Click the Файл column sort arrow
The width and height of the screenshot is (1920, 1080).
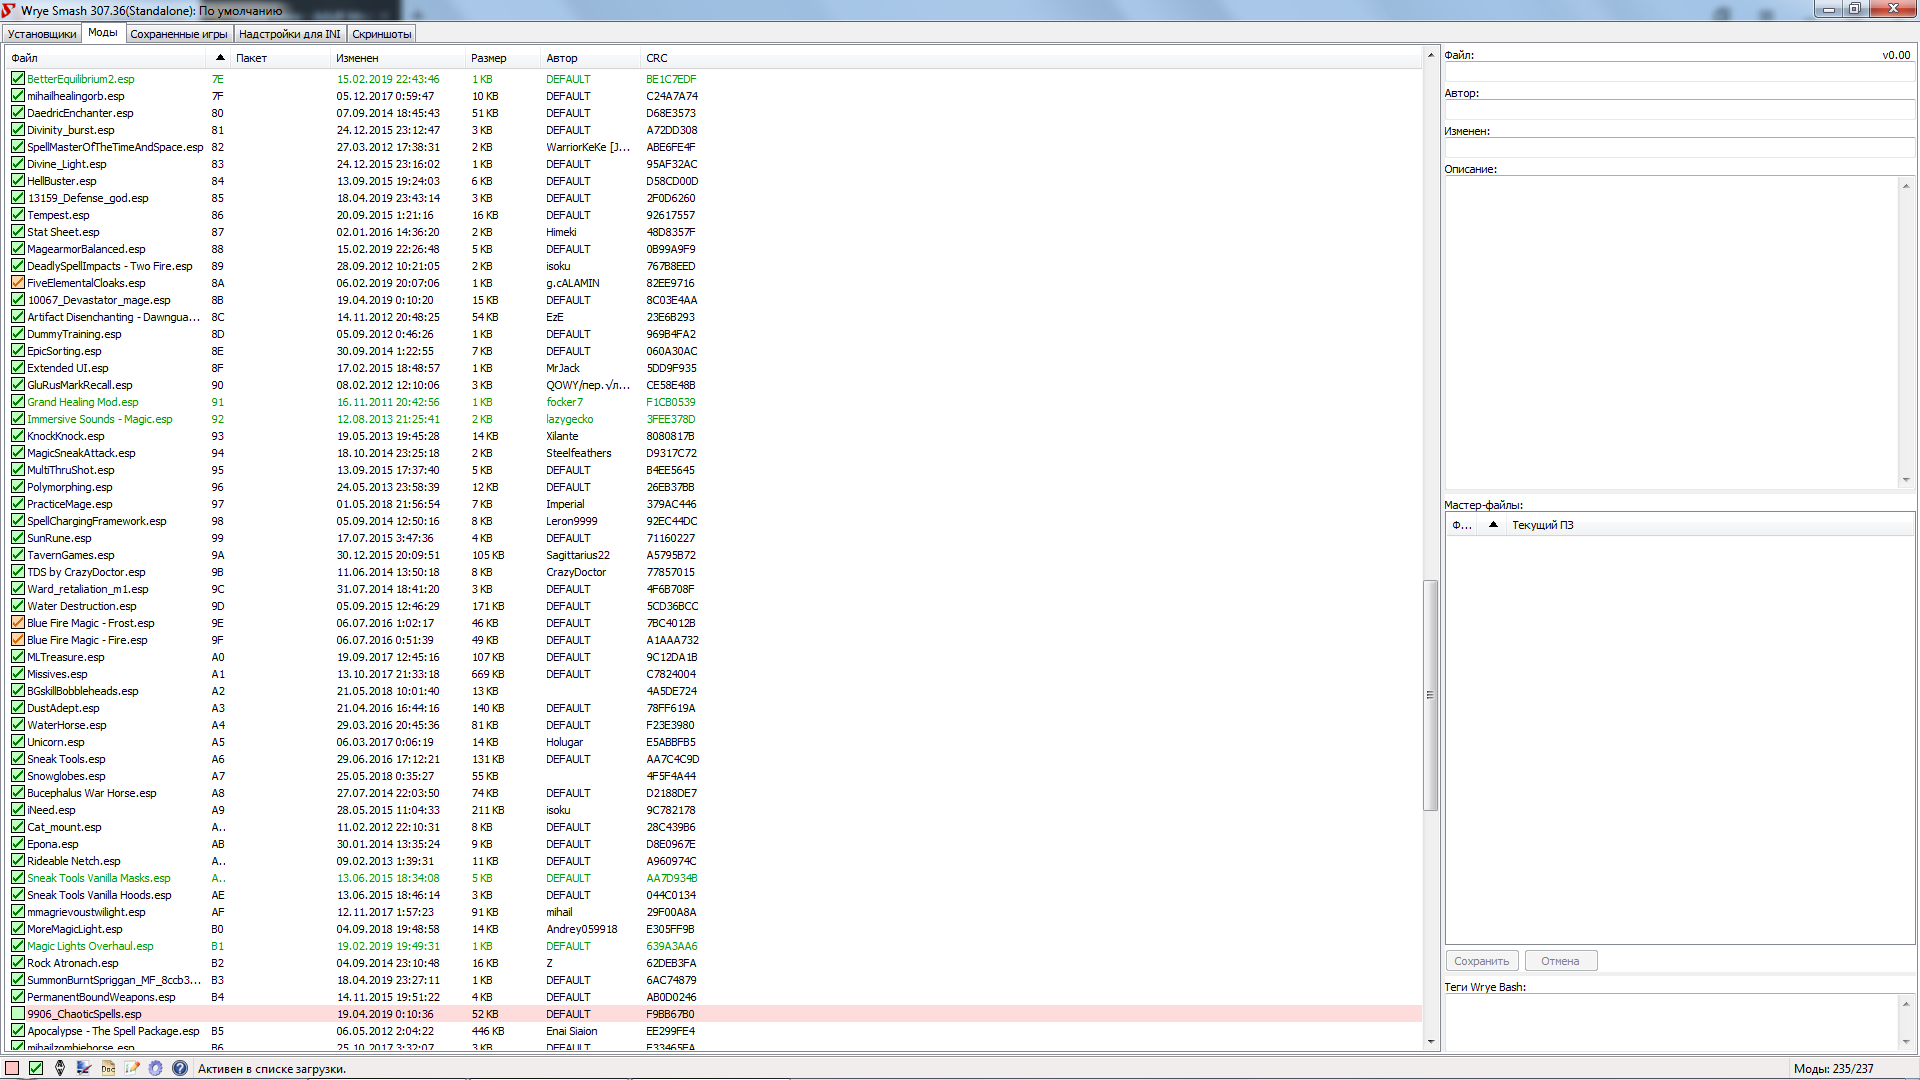point(220,58)
